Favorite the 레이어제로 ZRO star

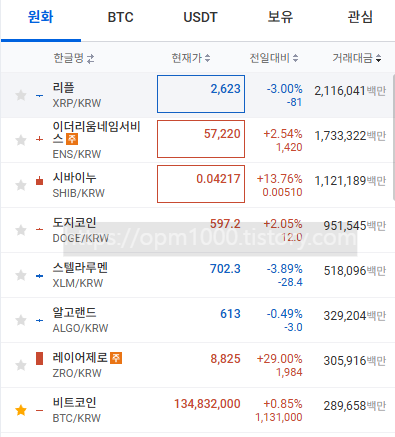(x=21, y=365)
